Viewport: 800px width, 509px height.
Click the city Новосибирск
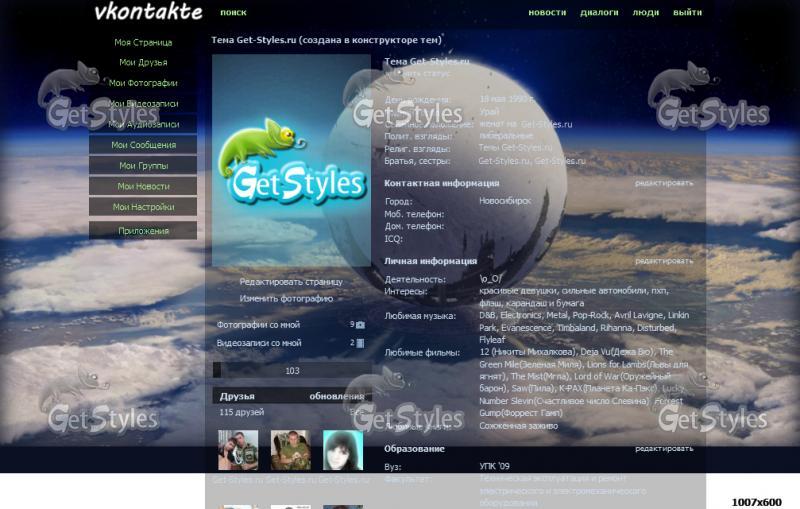click(505, 201)
